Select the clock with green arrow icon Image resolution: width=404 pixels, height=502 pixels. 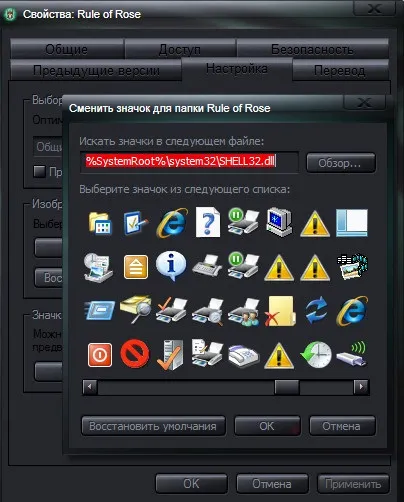[x=316, y=355]
